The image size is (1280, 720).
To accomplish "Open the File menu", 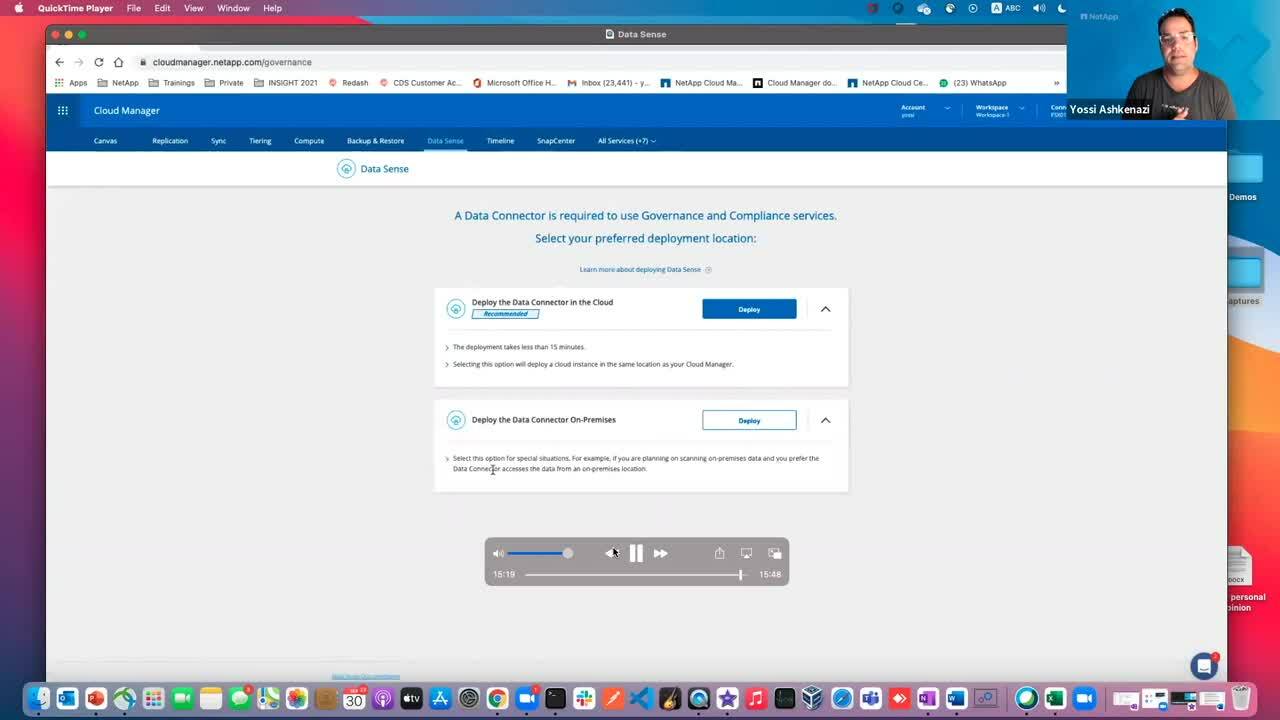I will point(134,8).
